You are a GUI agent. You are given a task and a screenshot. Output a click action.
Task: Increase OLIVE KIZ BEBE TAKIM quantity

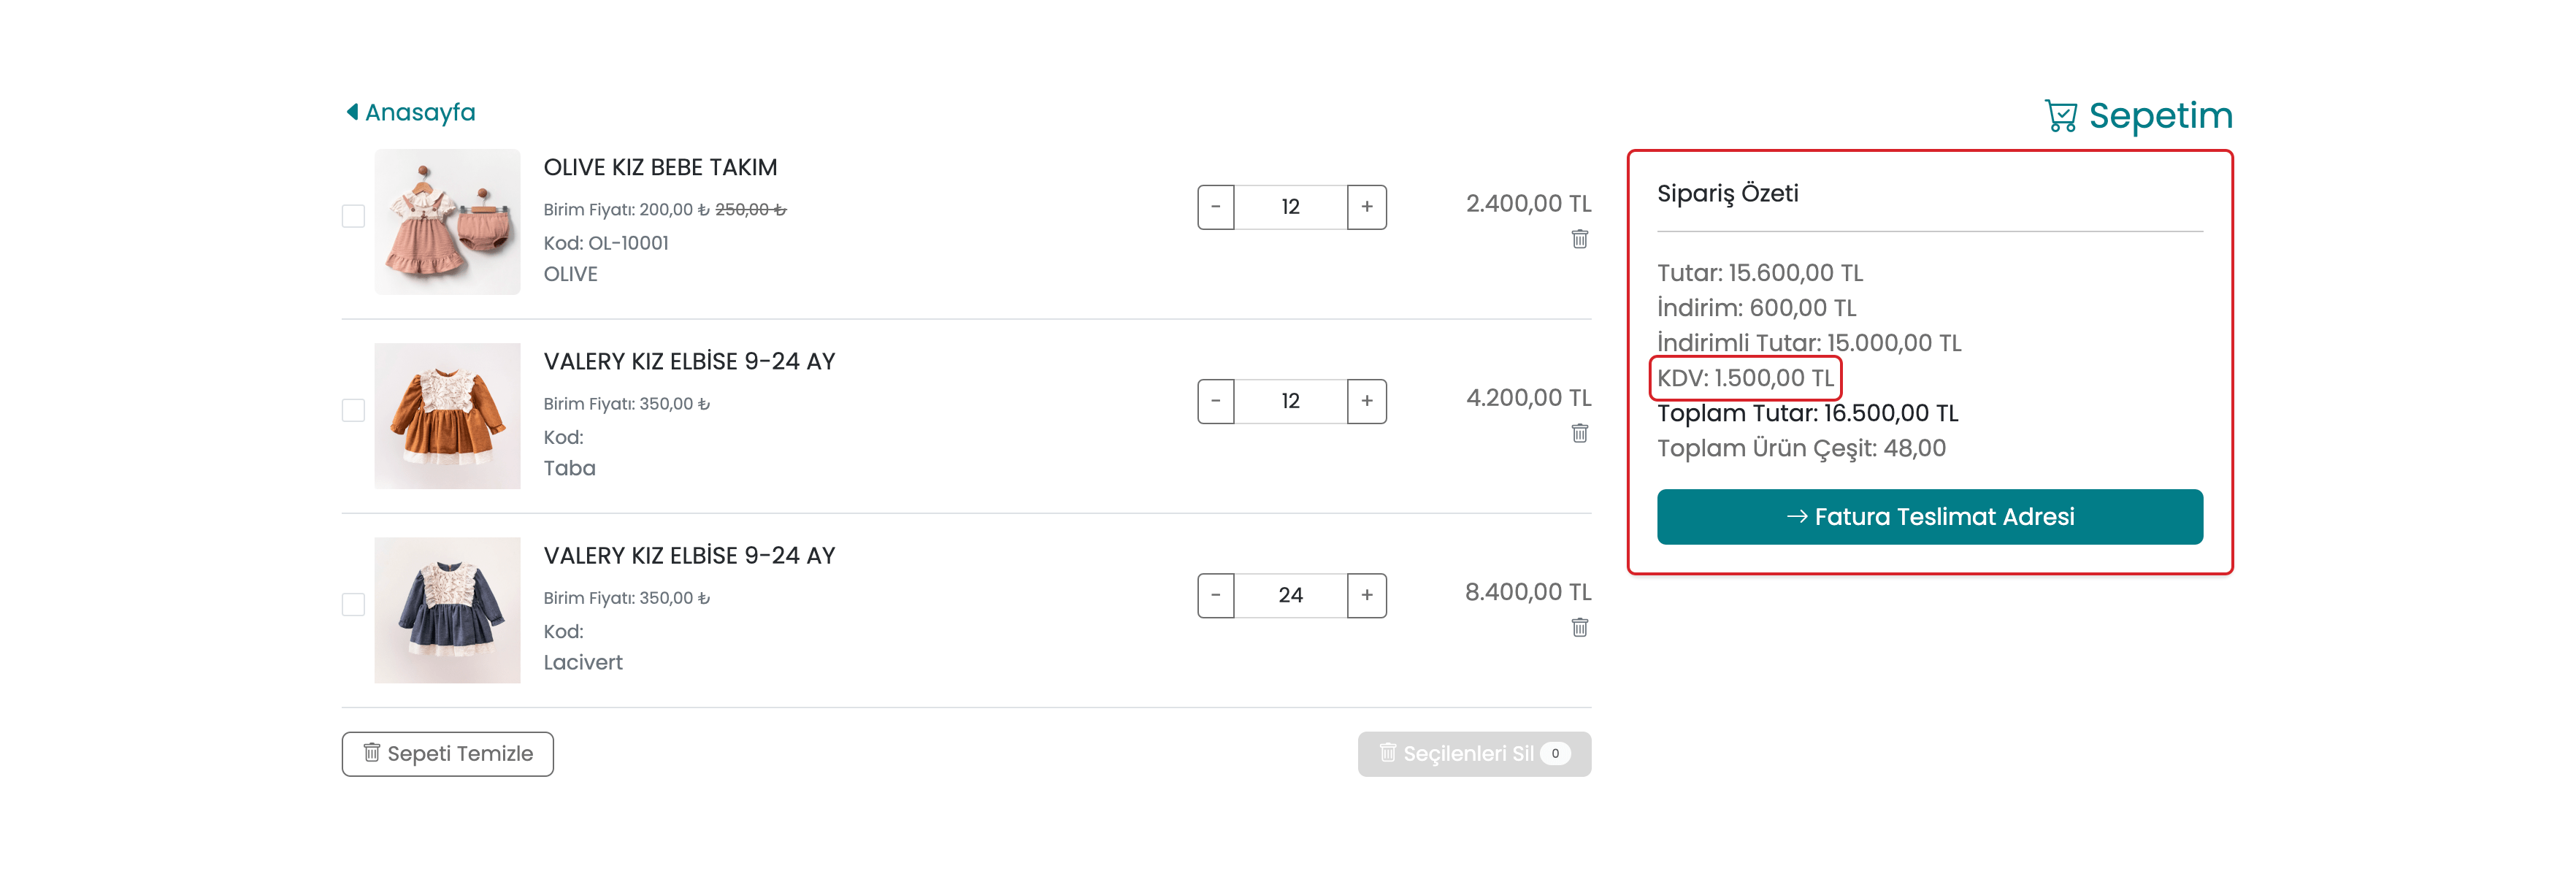1366,207
